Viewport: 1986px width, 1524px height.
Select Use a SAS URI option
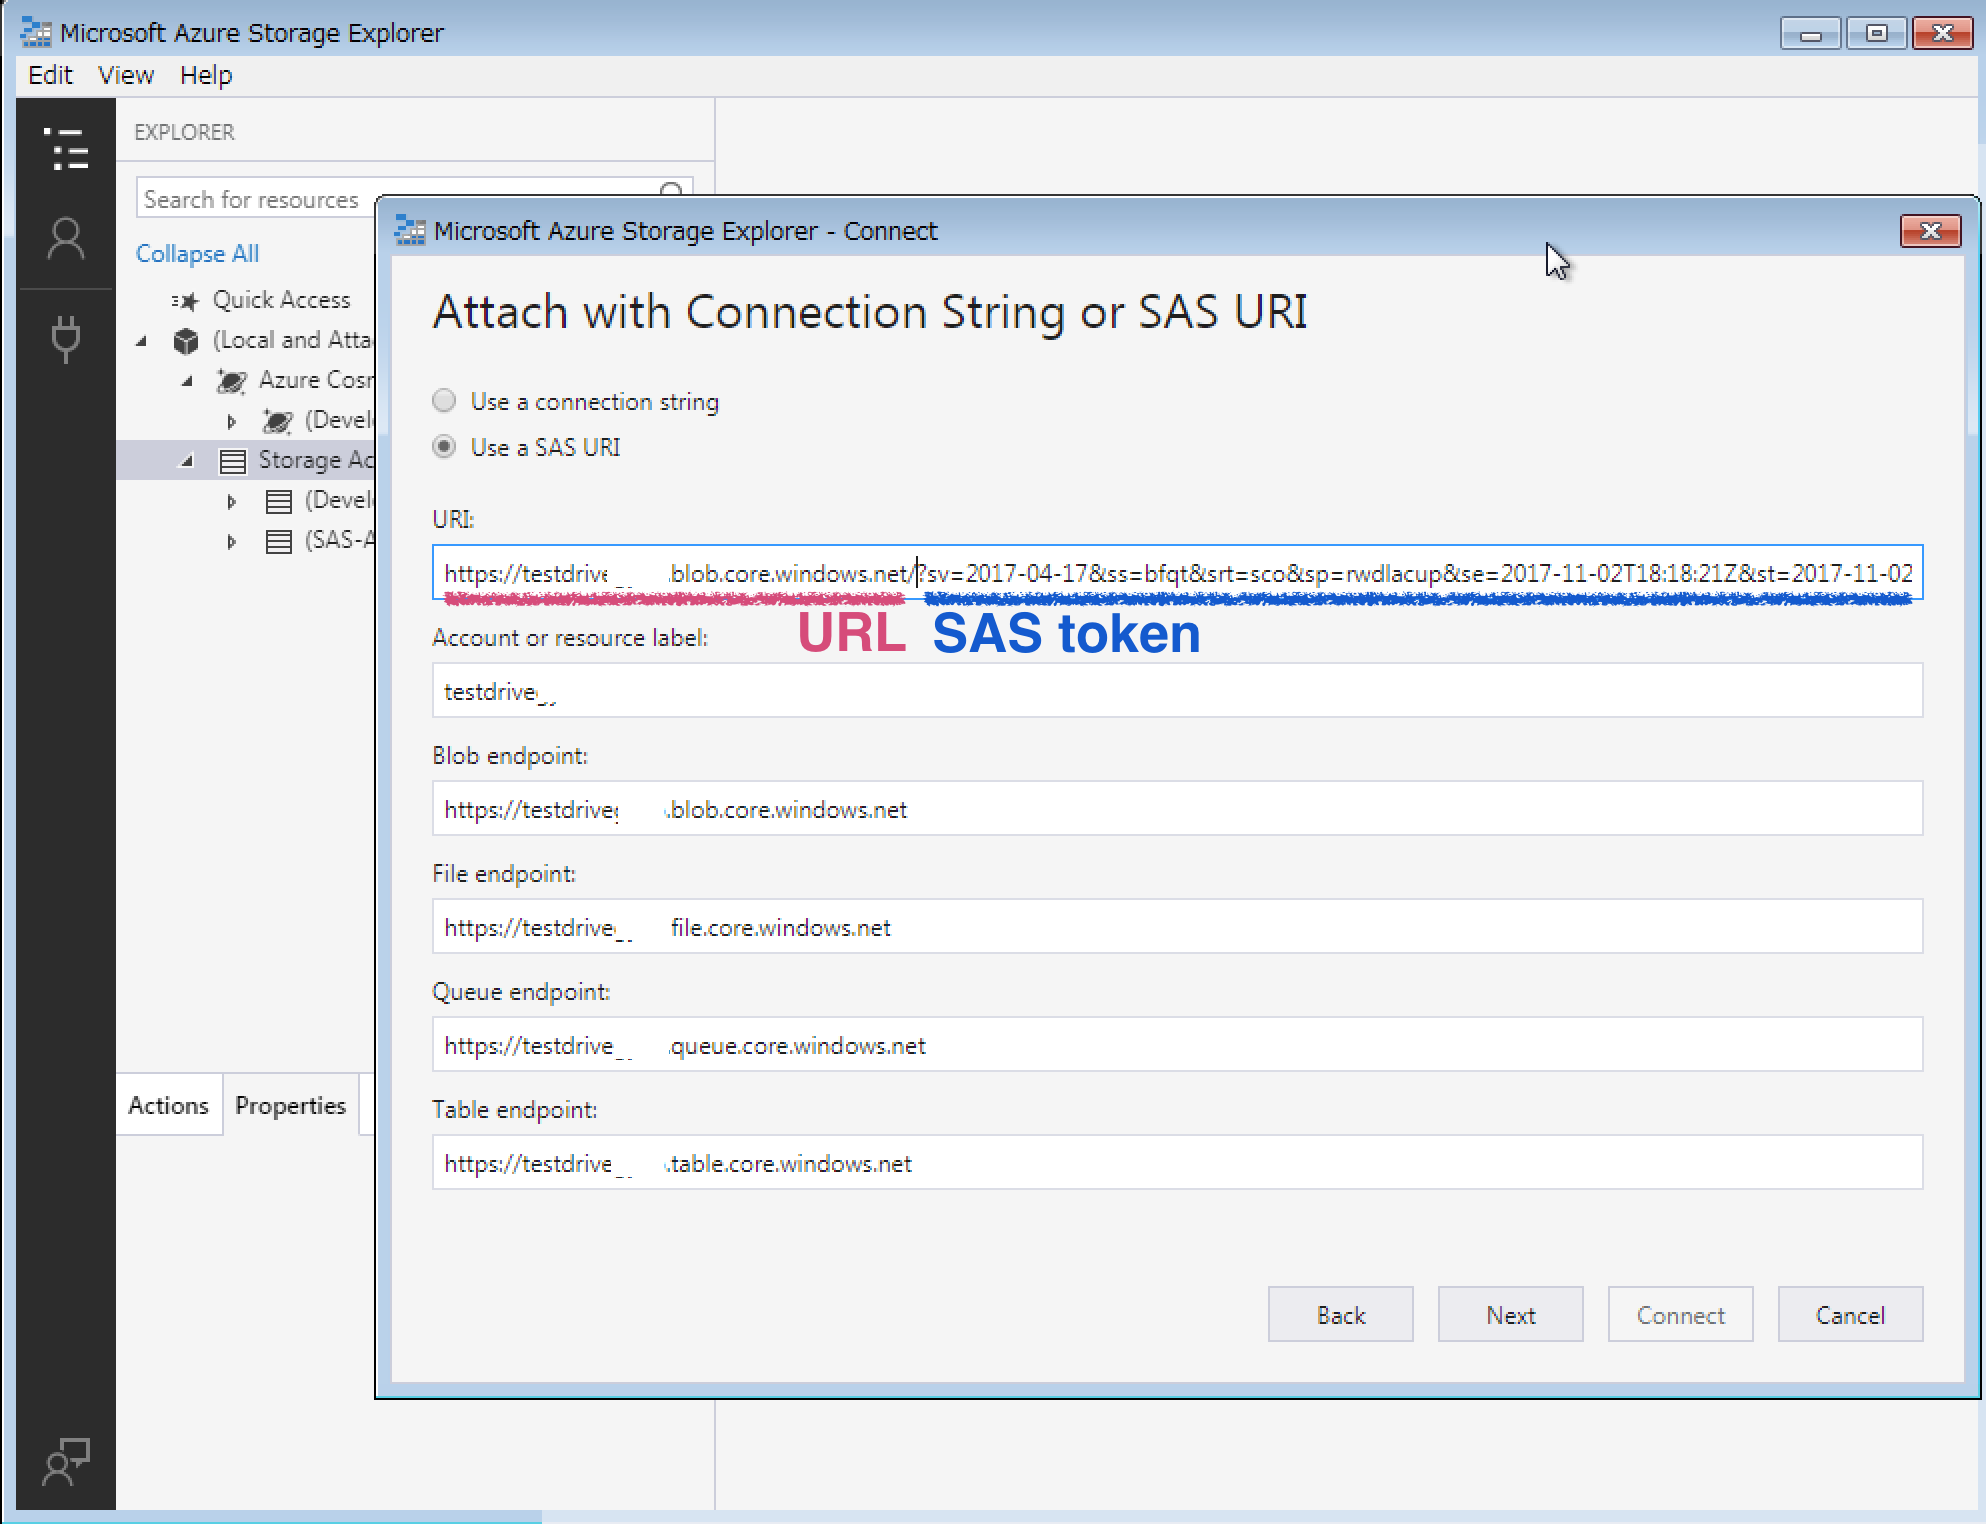click(444, 446)
